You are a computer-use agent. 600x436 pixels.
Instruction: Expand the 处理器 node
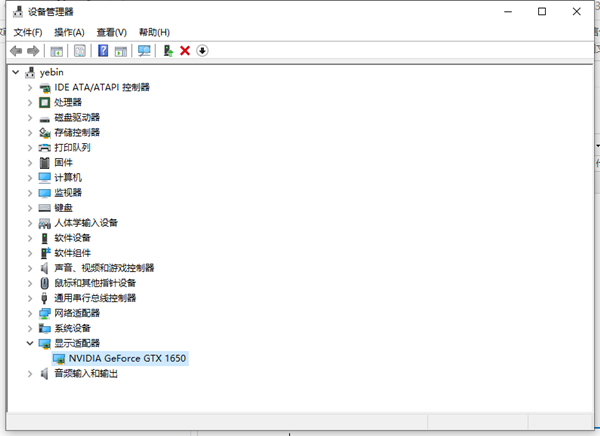pyautogui.click(x=30, y=102)
